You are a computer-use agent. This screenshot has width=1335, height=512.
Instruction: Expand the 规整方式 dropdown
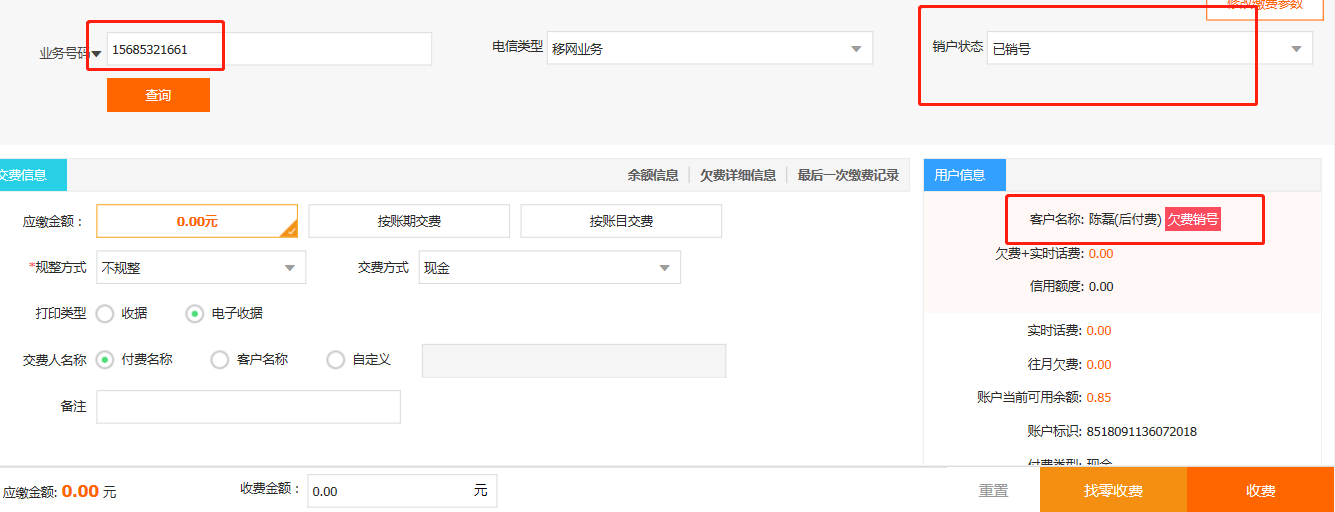(200, 268)
